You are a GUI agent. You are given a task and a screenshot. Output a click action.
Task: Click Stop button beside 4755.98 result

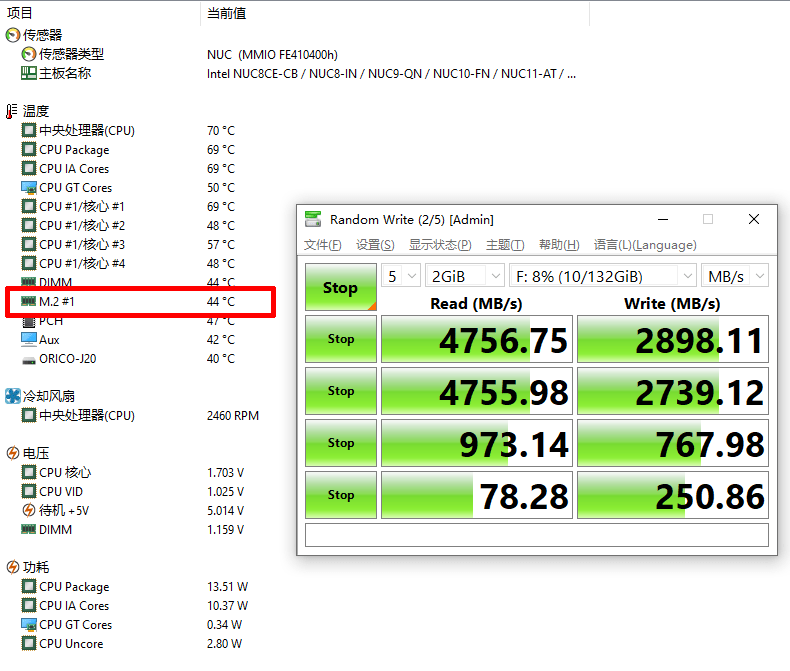pyautogui.click(x=341, y=391)
